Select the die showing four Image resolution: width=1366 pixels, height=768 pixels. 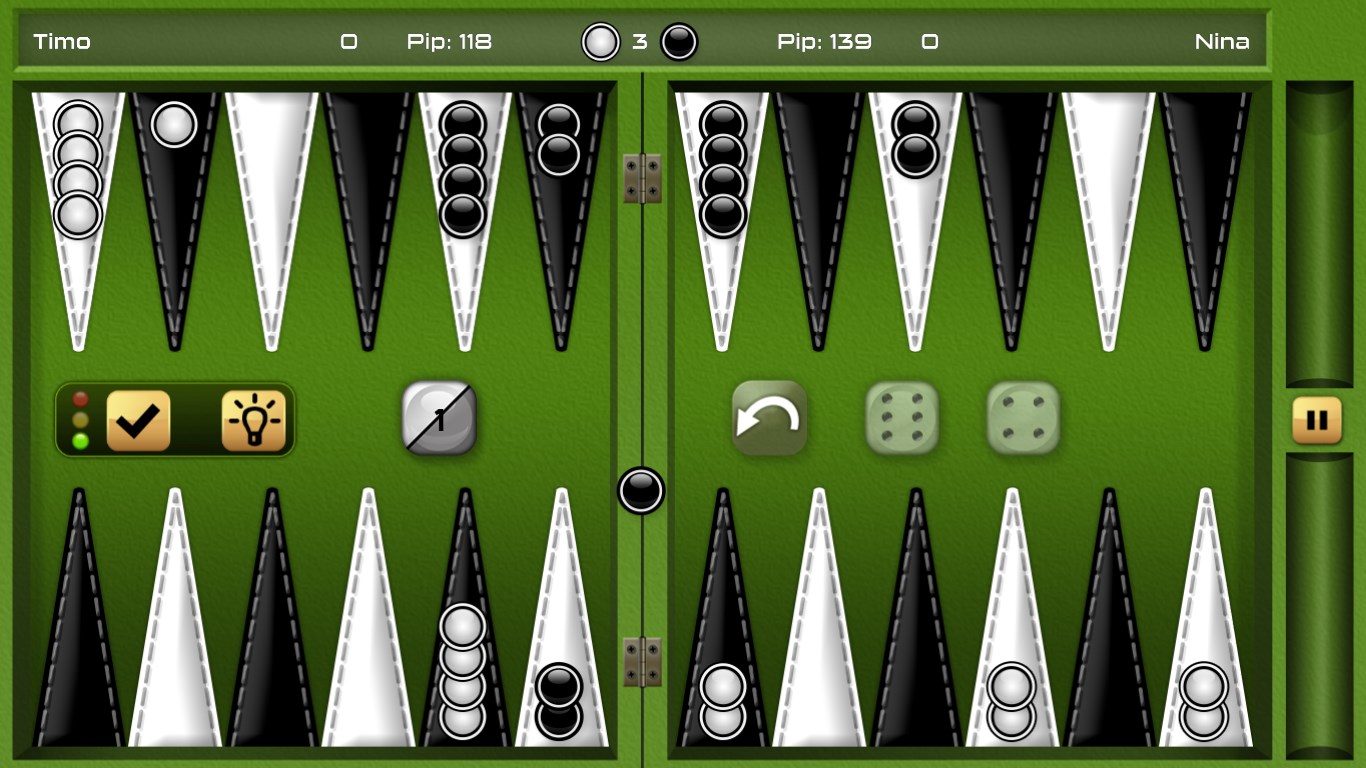(x=1022, y=418)
